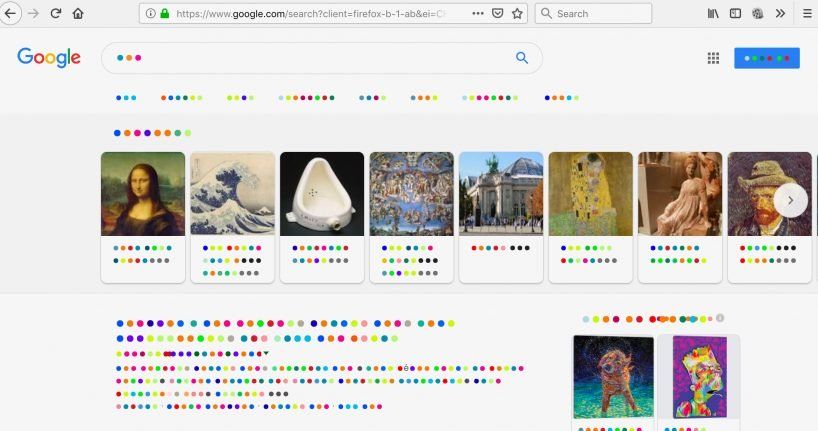Viewport: 818px width, 431px height.
Task: Open the Grand Palais building thumbnail
Action: tap(501, 194)
